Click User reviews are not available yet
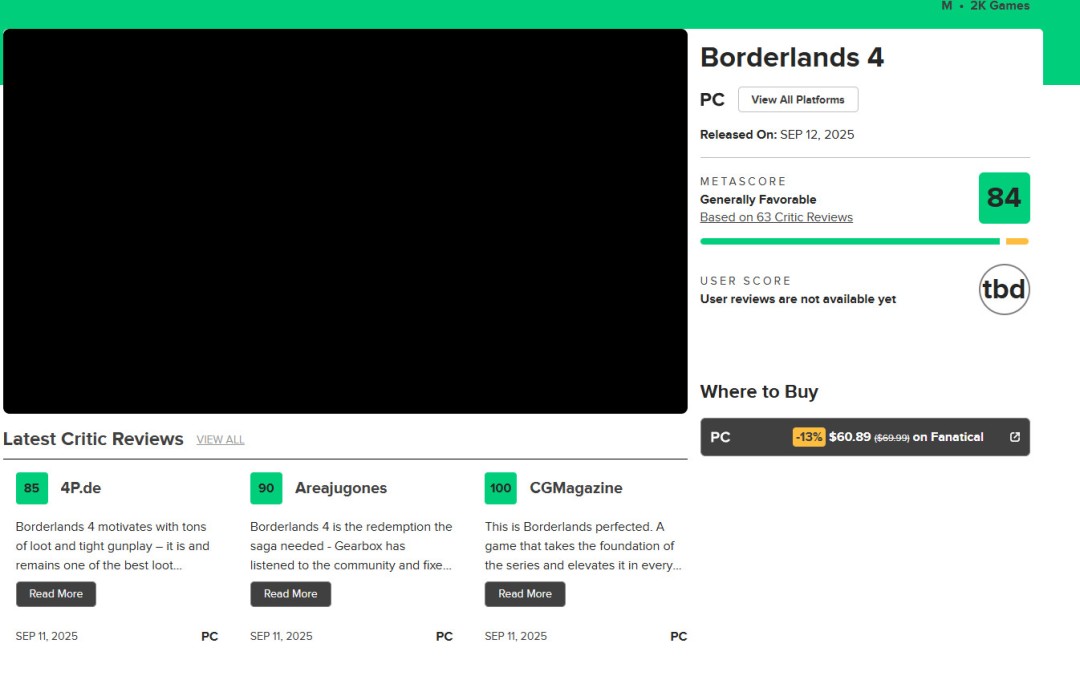 798,299
